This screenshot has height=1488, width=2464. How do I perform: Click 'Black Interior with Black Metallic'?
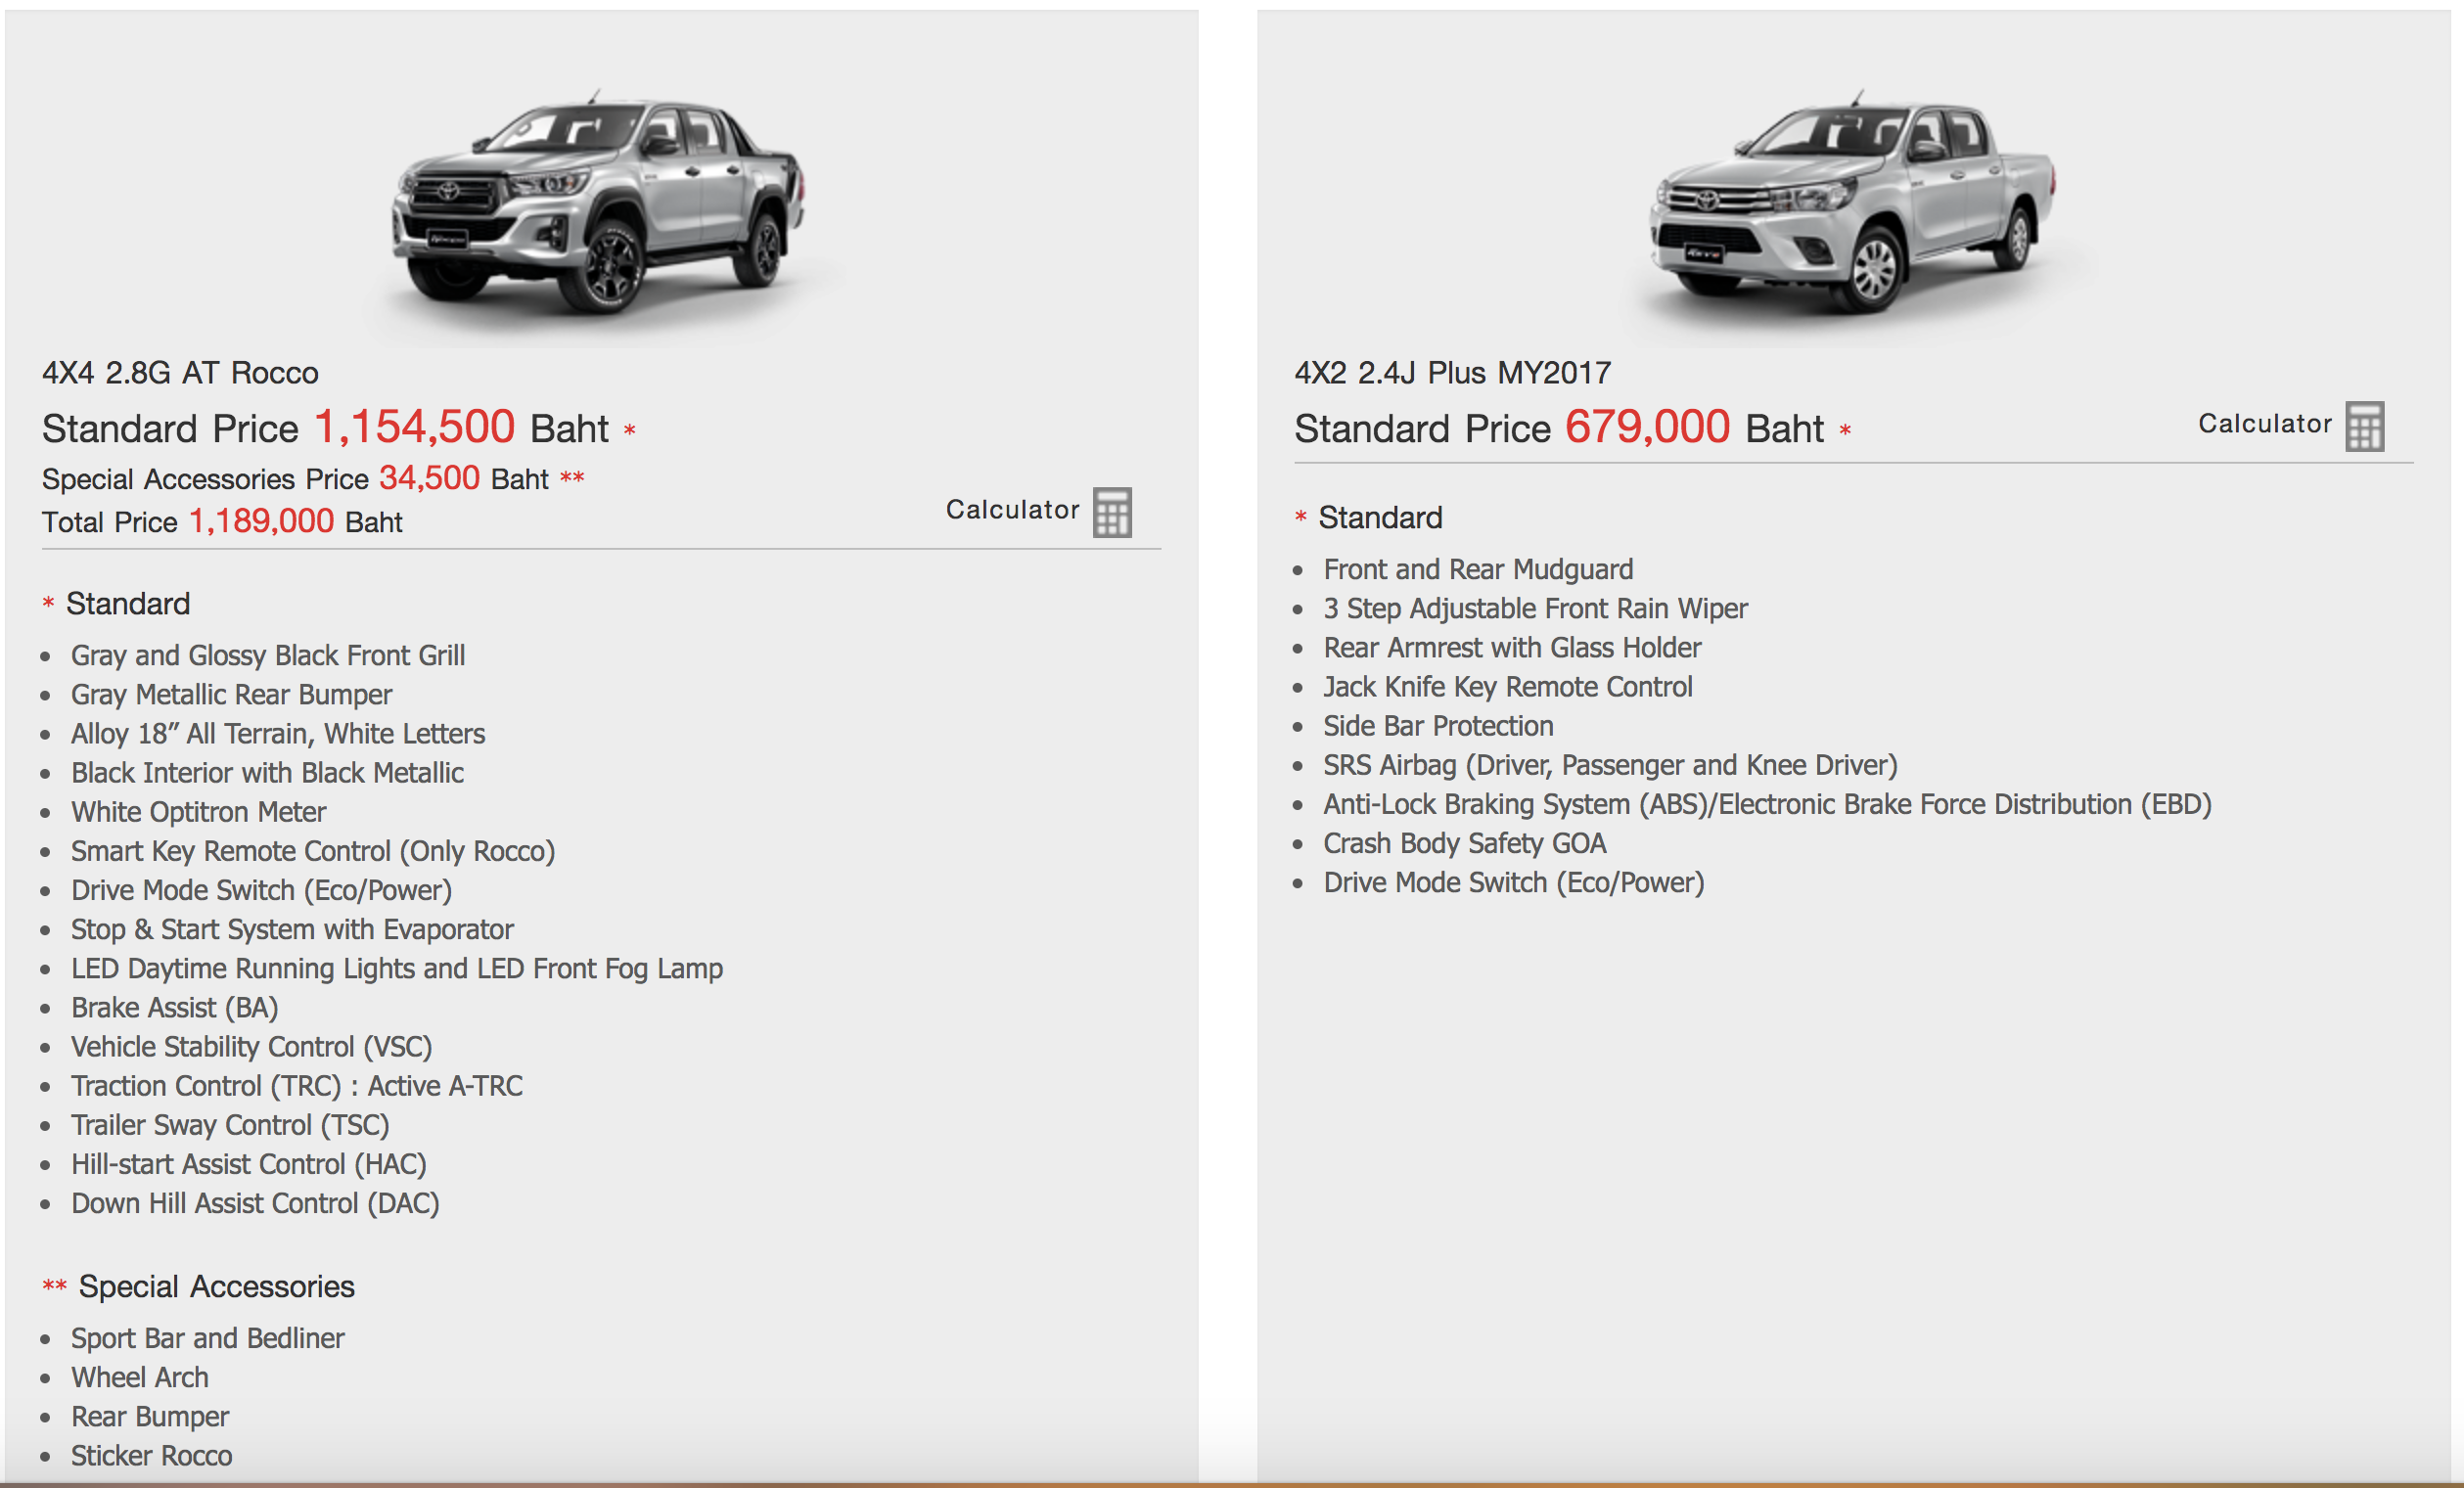[267, 773]
